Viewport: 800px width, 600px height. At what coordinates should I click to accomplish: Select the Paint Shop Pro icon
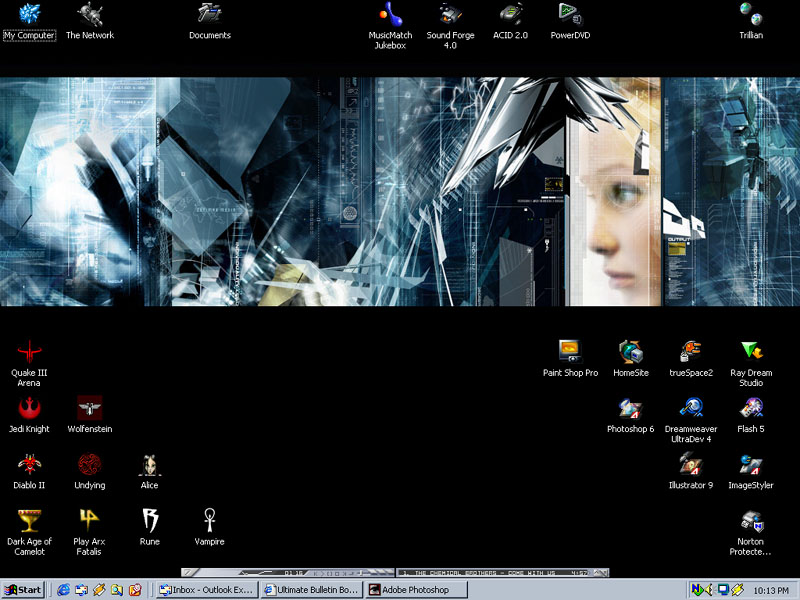tap(570, 359)
